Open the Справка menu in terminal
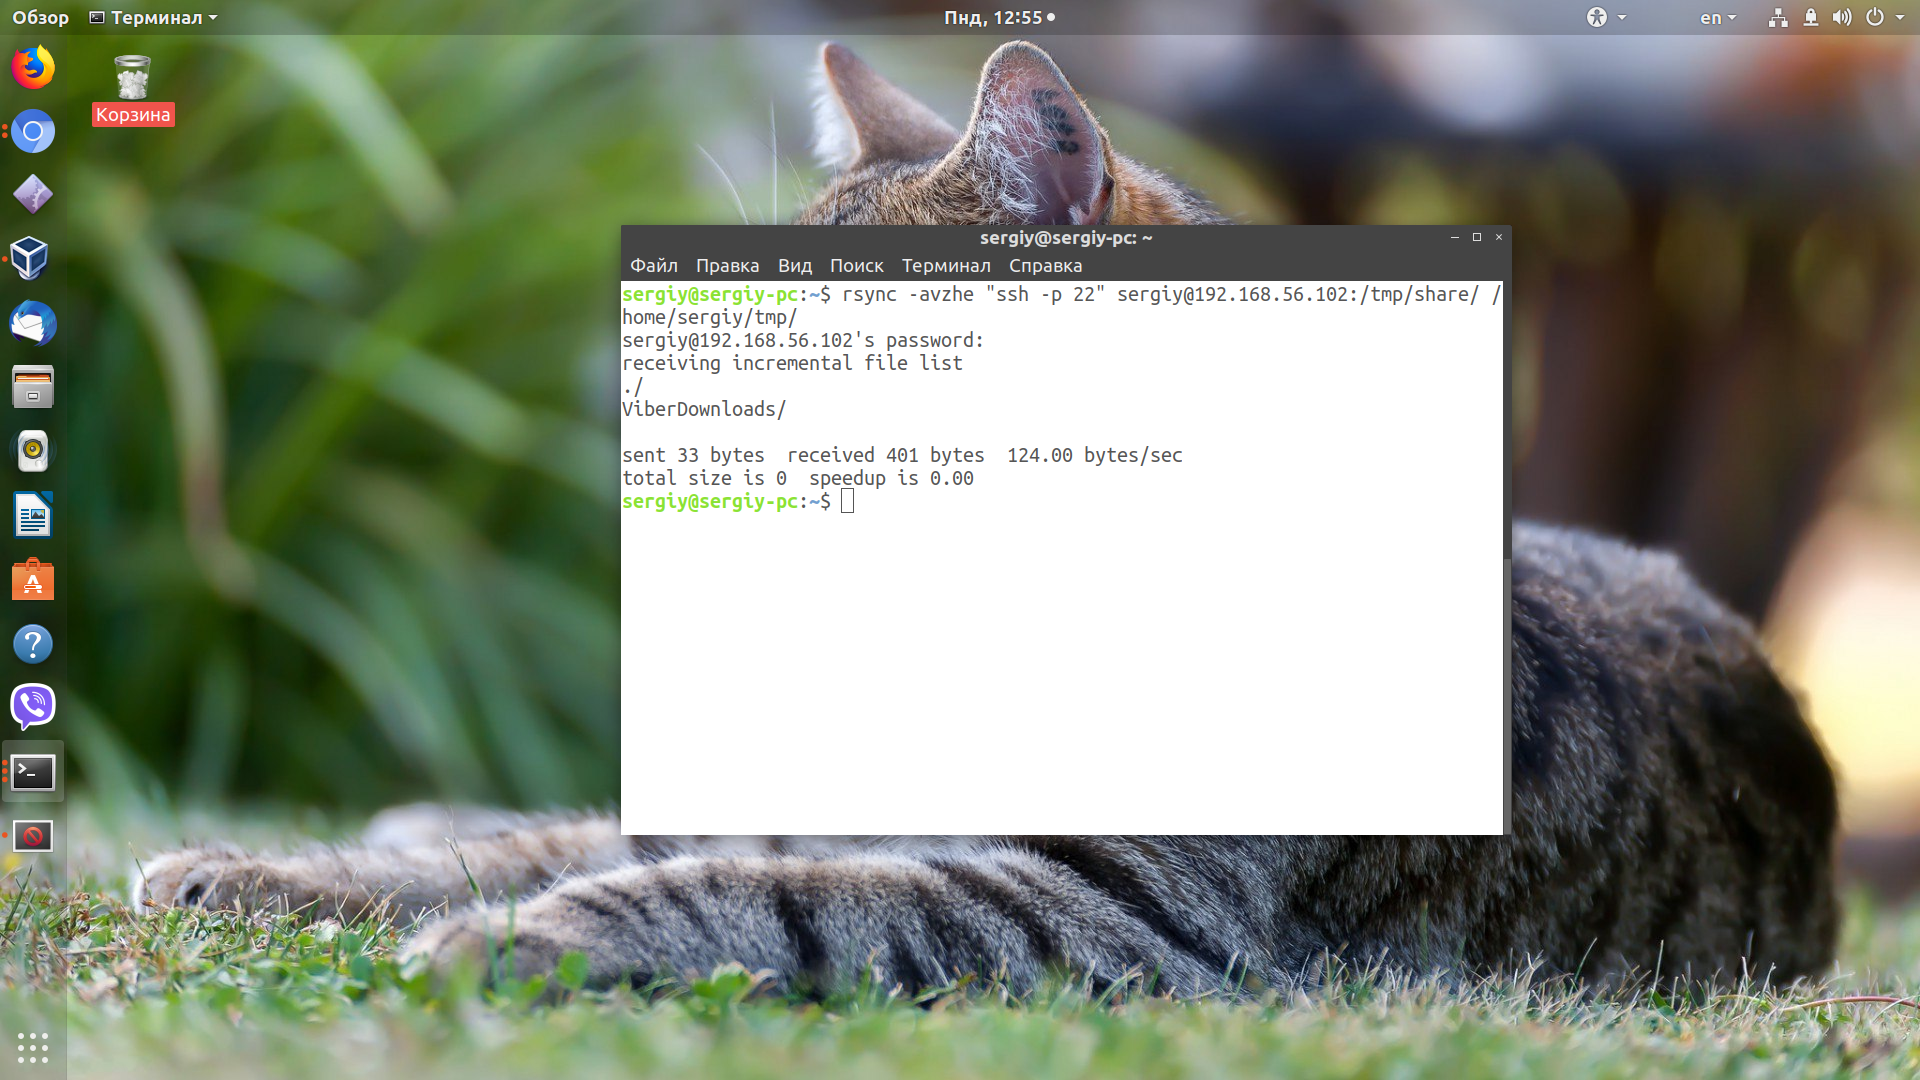Viewport: 1920px width, 1080px height. (1045, 265)
